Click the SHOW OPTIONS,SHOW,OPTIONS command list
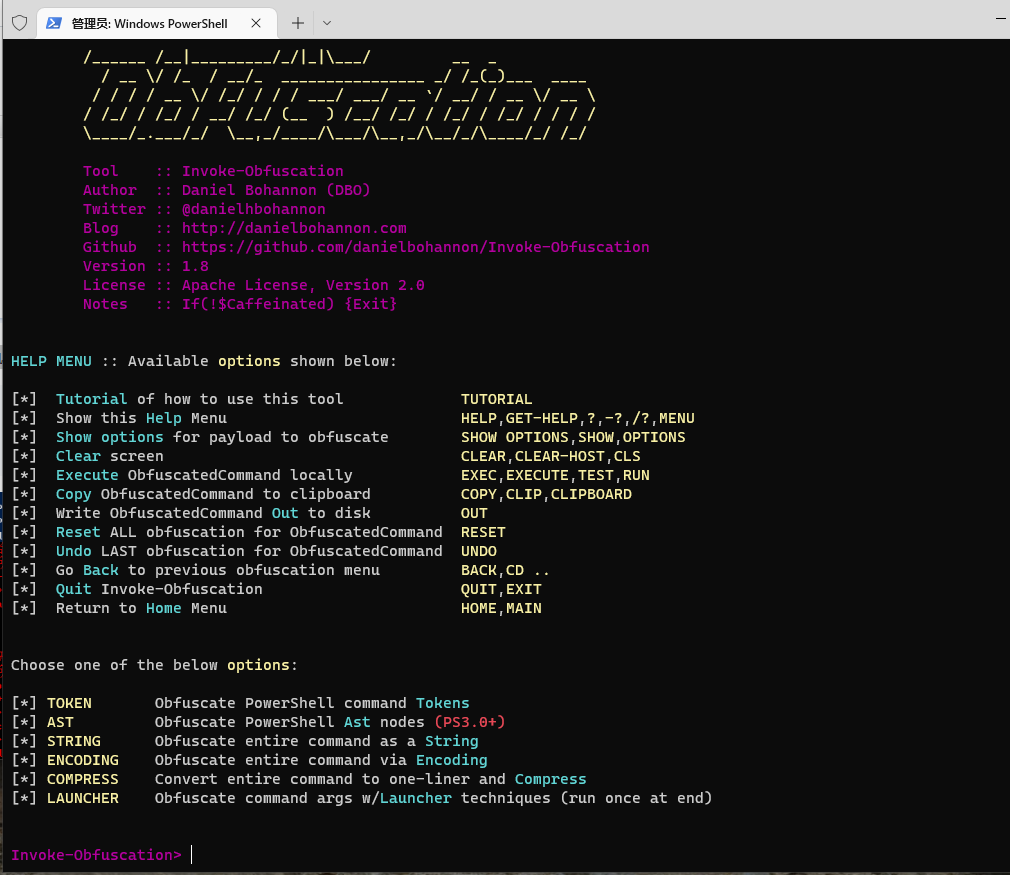Image resolution: width=1010 pixels, height=875 pixels. tap(573, 437)
